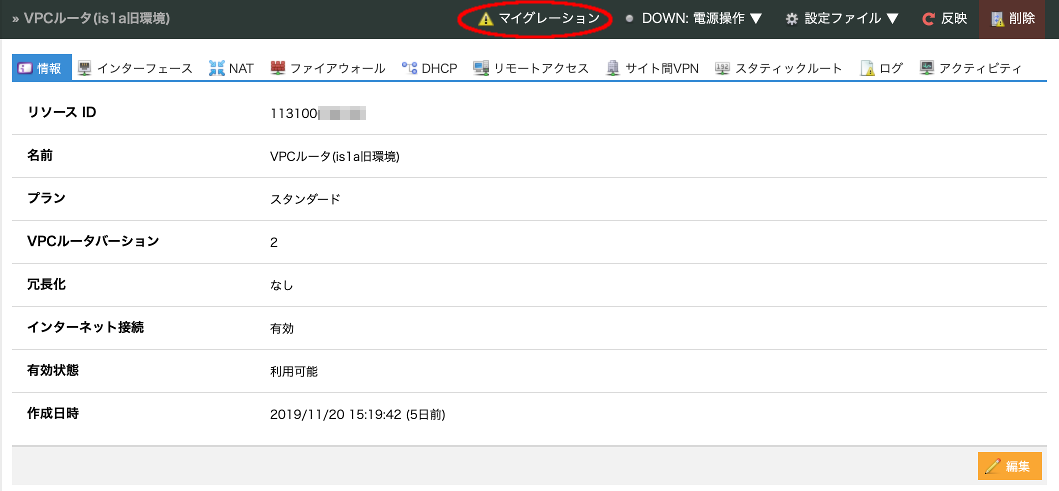Click the pencil icon on 編集
The height and width of the screenshot is (491, 1059).
pyautogui.click(x=992, y=466)
